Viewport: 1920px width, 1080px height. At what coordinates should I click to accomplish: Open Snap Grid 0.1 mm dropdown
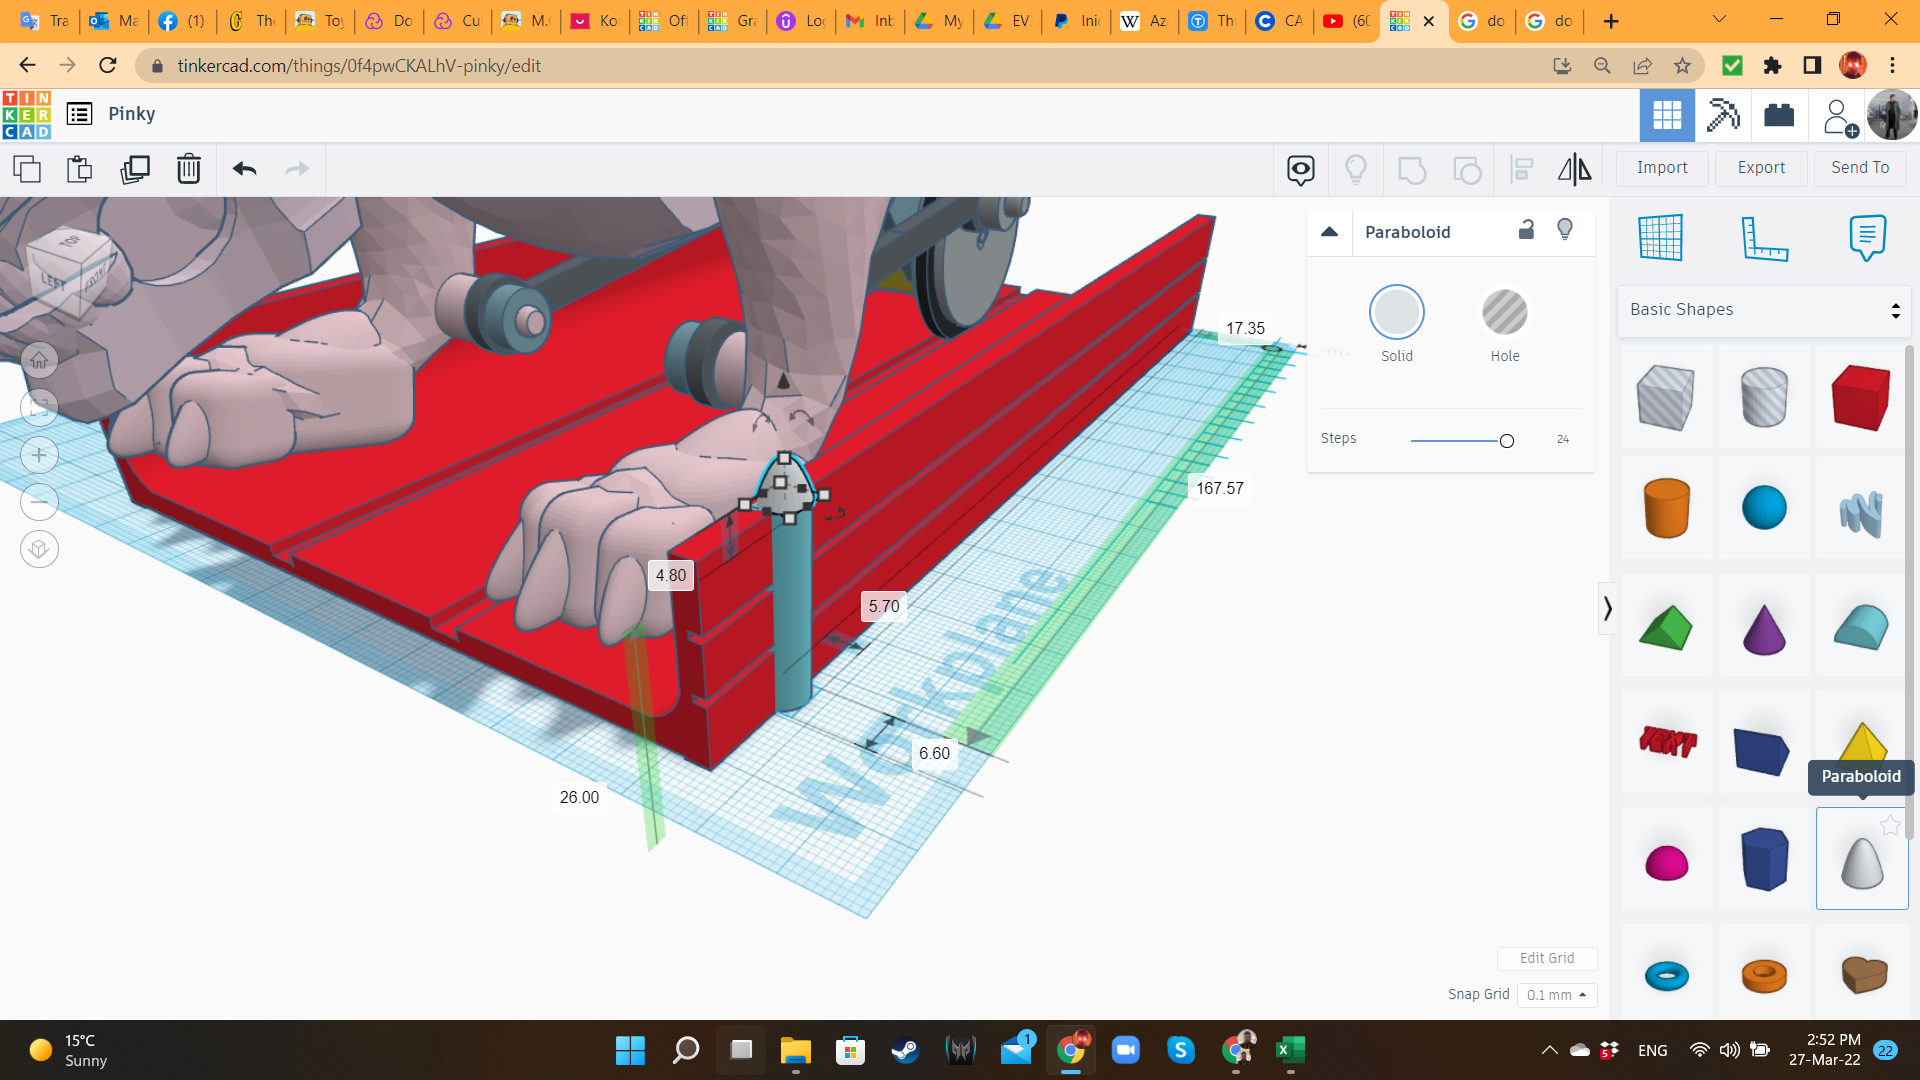click(1557, 995)
